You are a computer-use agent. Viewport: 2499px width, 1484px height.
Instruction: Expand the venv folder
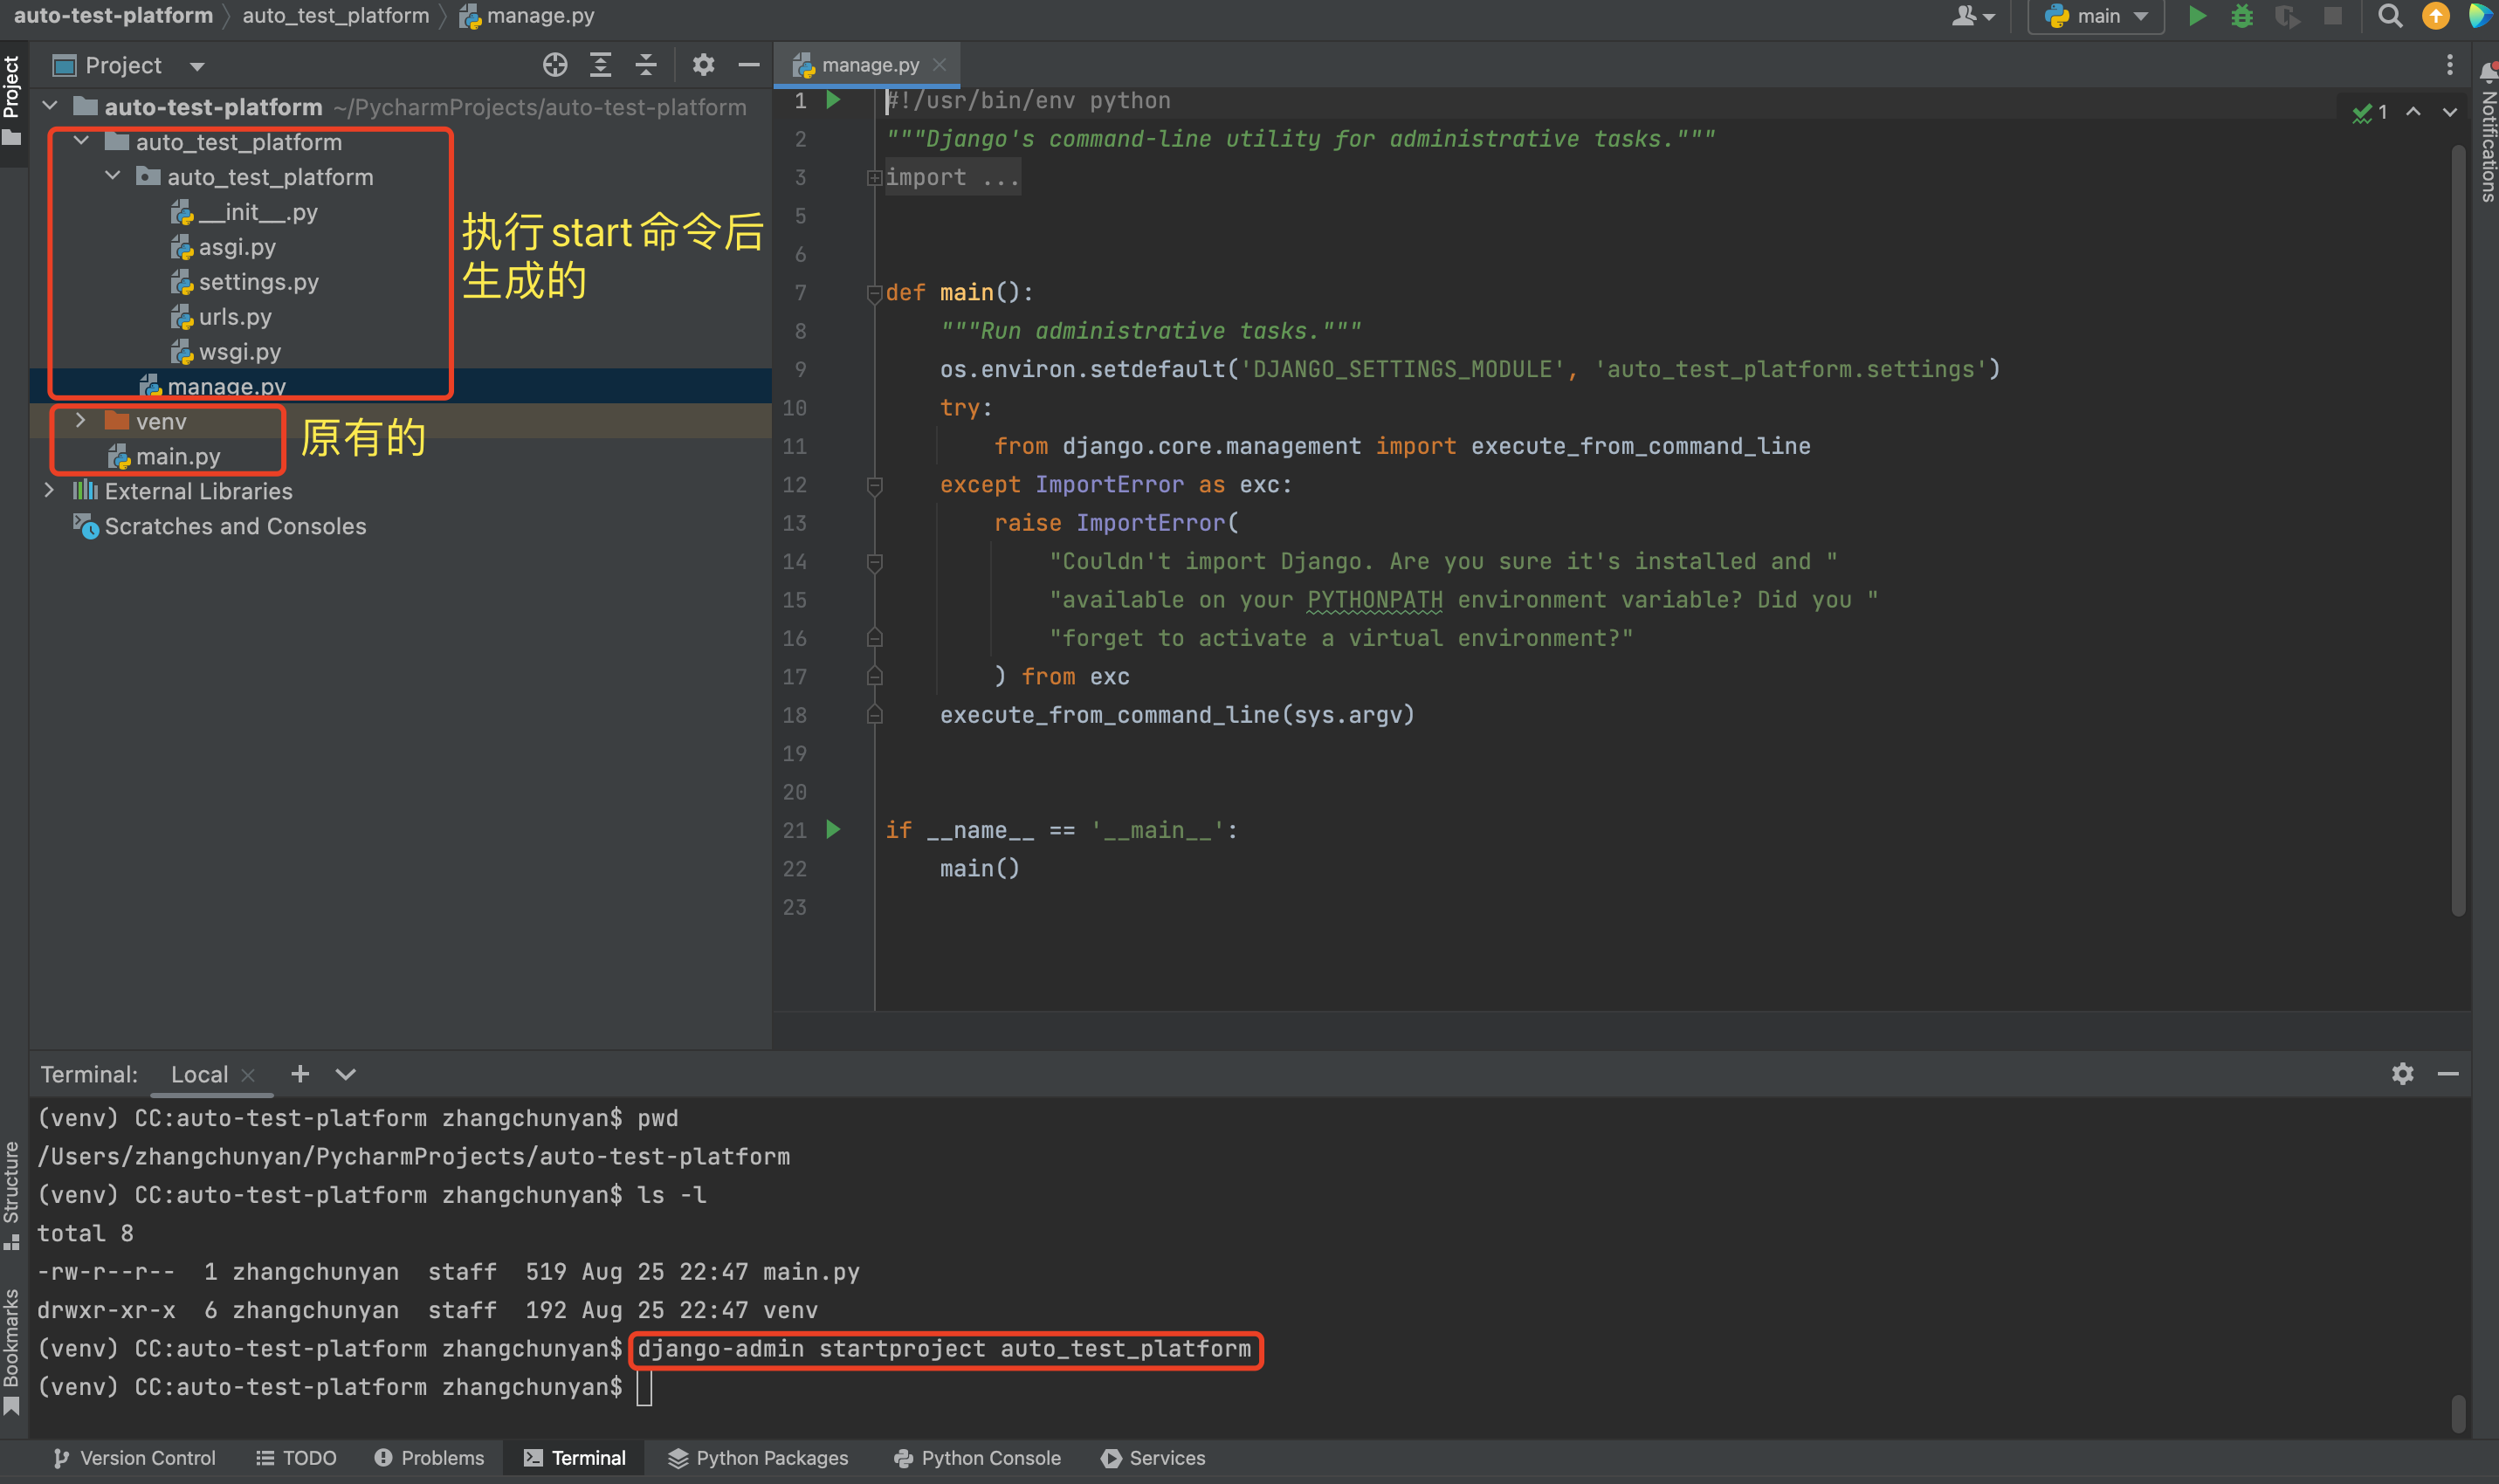point(81,421)
